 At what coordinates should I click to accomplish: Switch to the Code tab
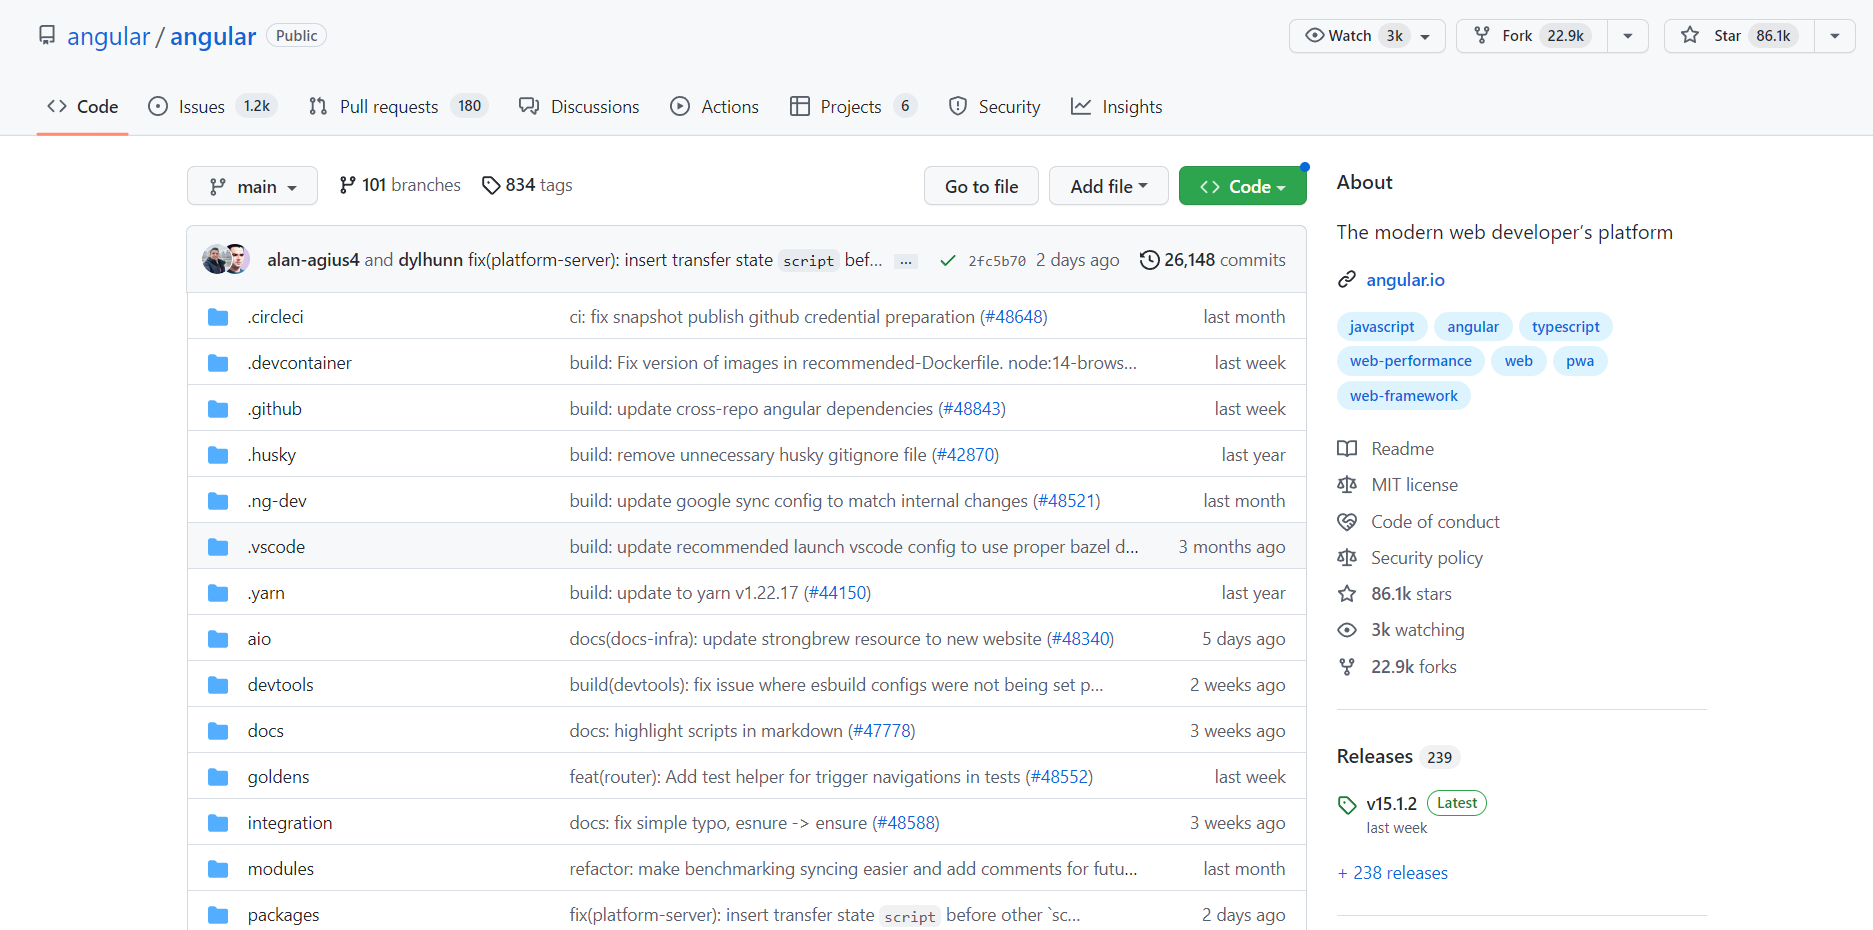point(82,106)
